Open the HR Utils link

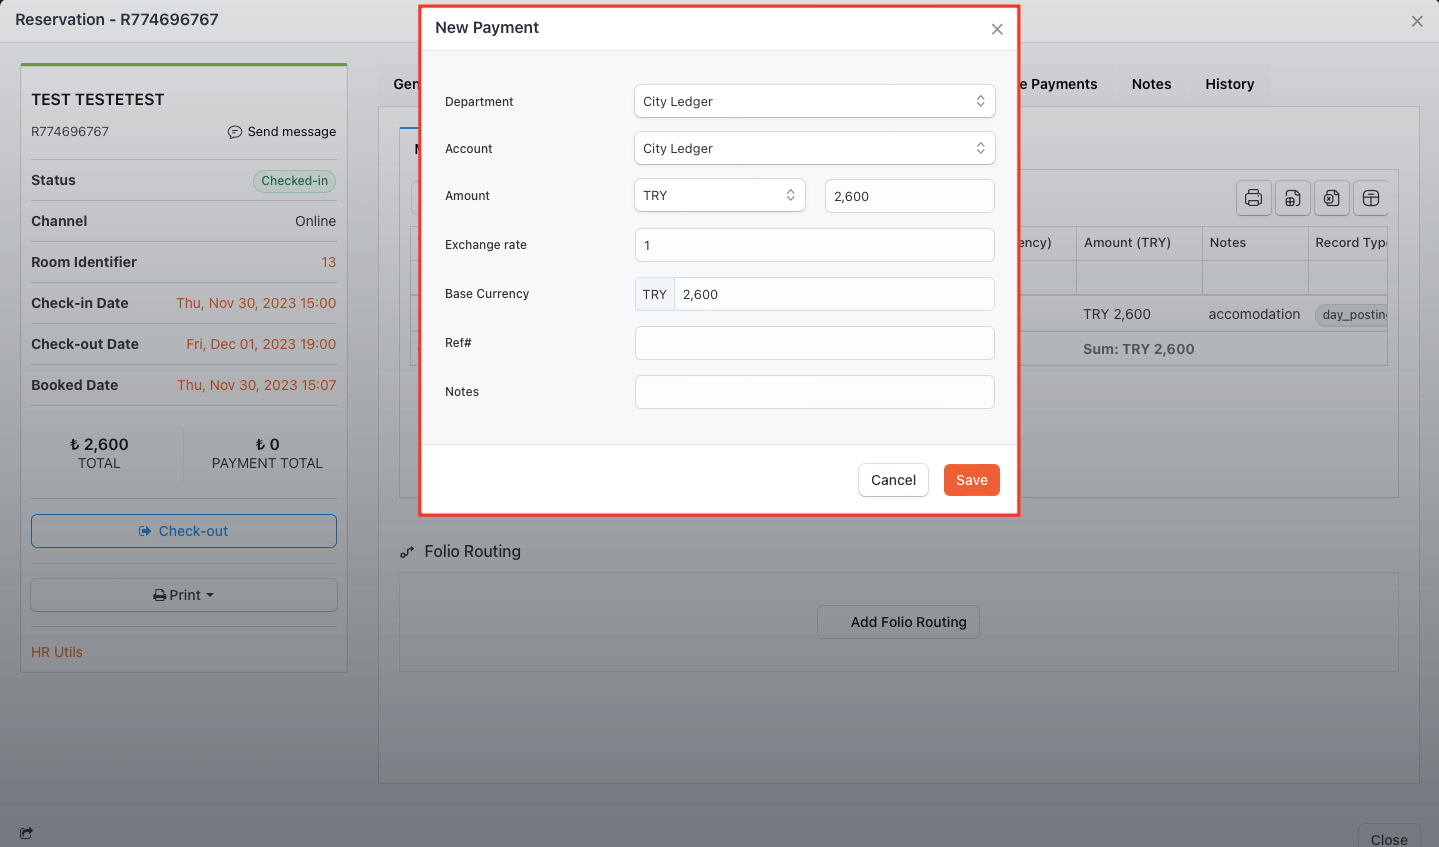(x=57, y=652)
